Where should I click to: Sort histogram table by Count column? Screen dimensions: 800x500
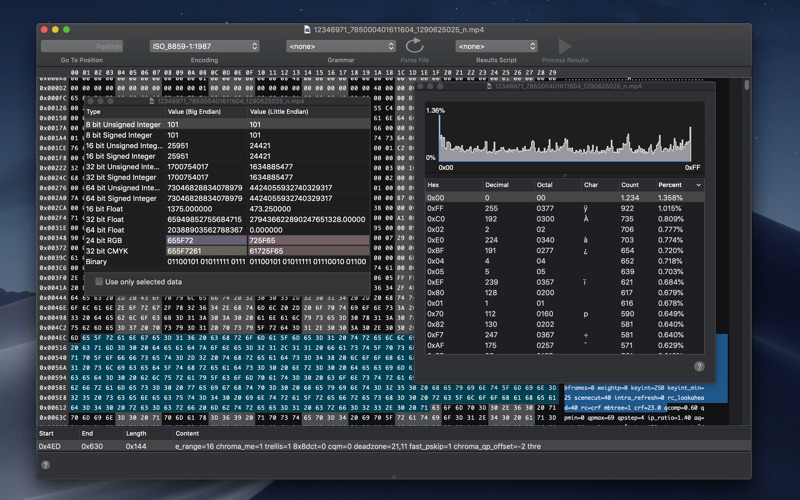(630, 185)
